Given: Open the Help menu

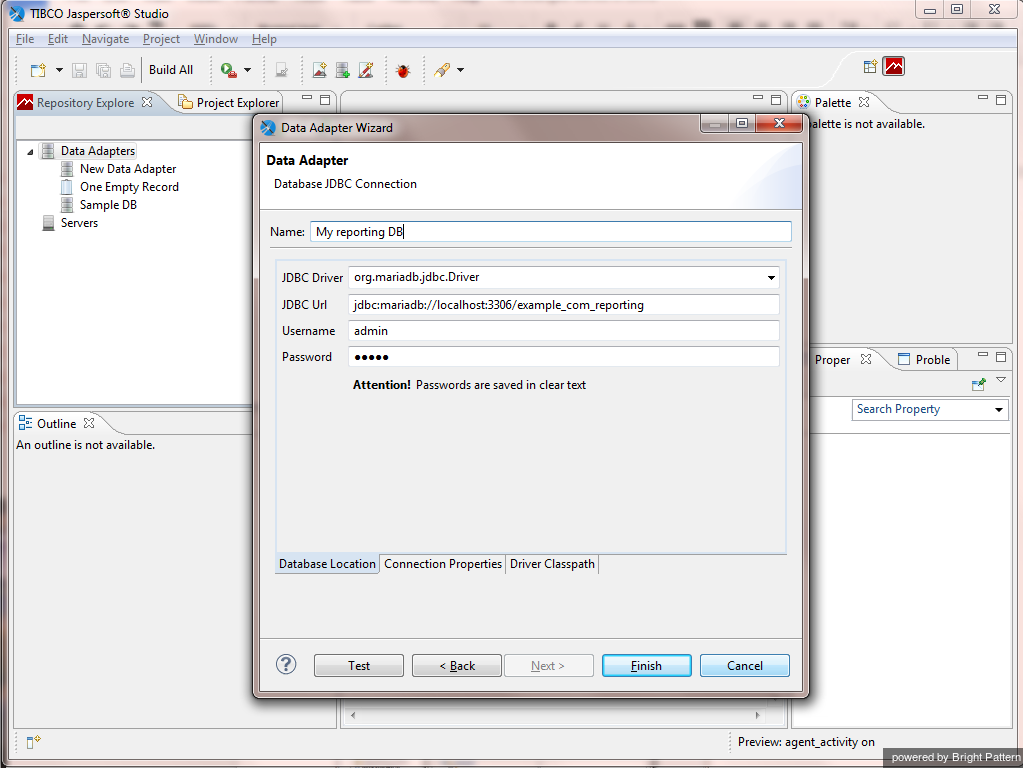Looking at the screenshot, I should (264, 39).
